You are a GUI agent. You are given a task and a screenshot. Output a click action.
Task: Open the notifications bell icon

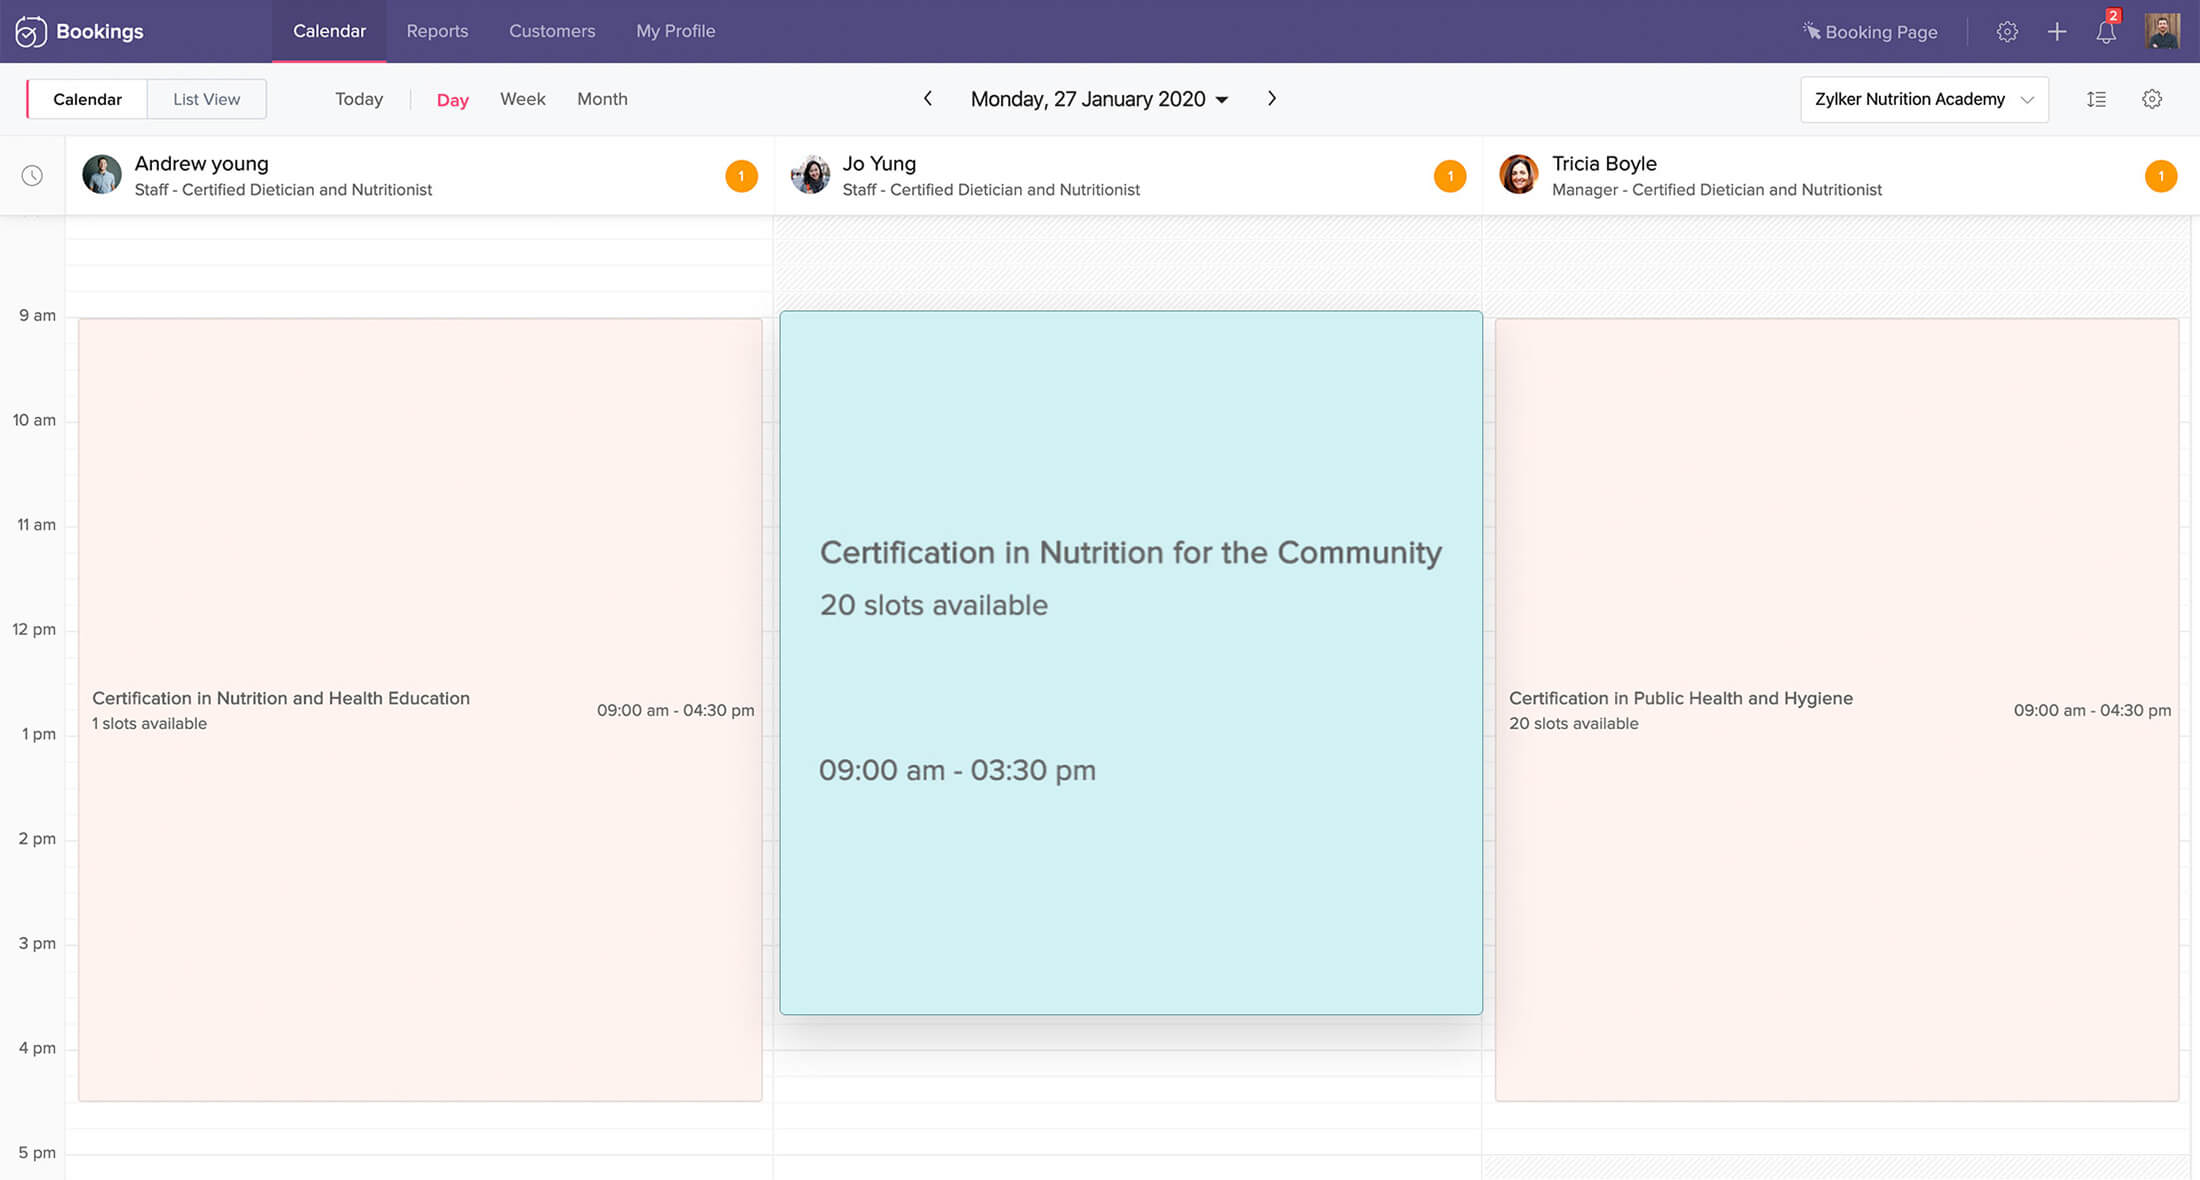click(x=2105, y=32)
